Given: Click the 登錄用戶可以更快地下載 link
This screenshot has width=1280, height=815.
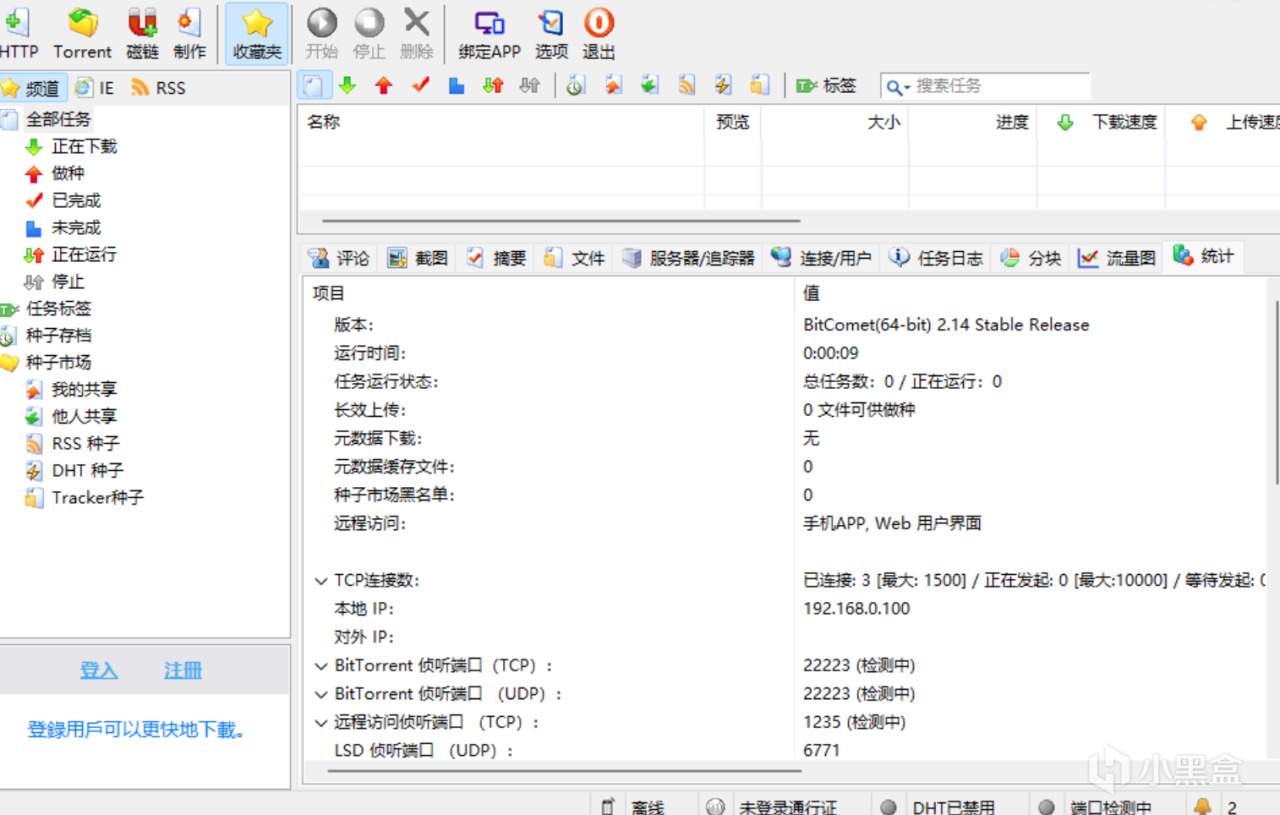Looking at the screenshot, I should pyautogui.click(x=137, y=730).
